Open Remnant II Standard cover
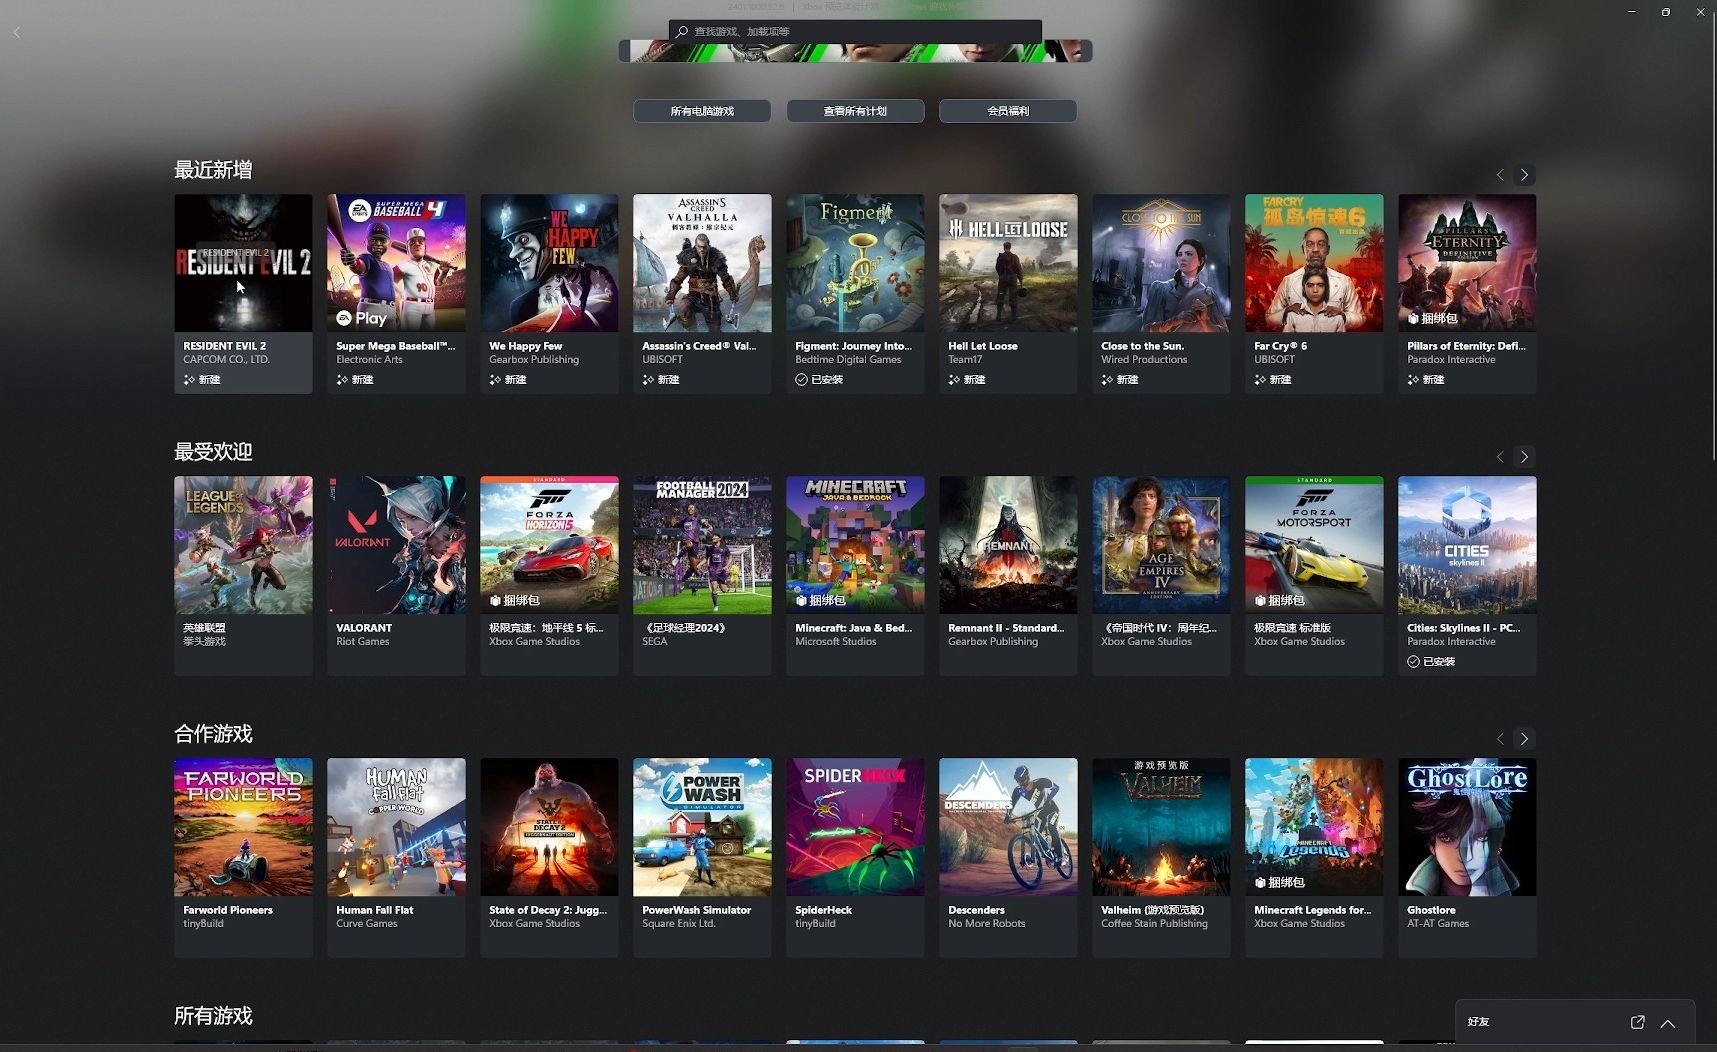The image size is (1717, 1052). [1008, 545]
